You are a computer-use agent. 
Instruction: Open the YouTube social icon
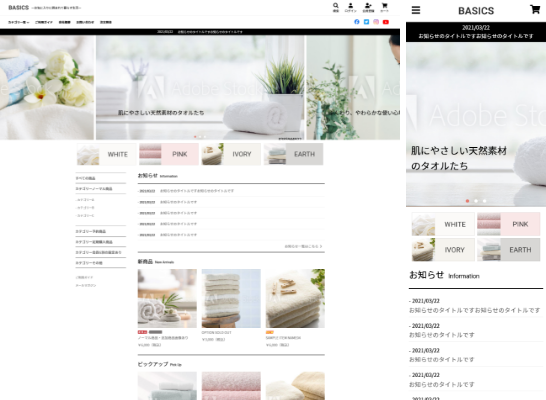tap(386, 22)
